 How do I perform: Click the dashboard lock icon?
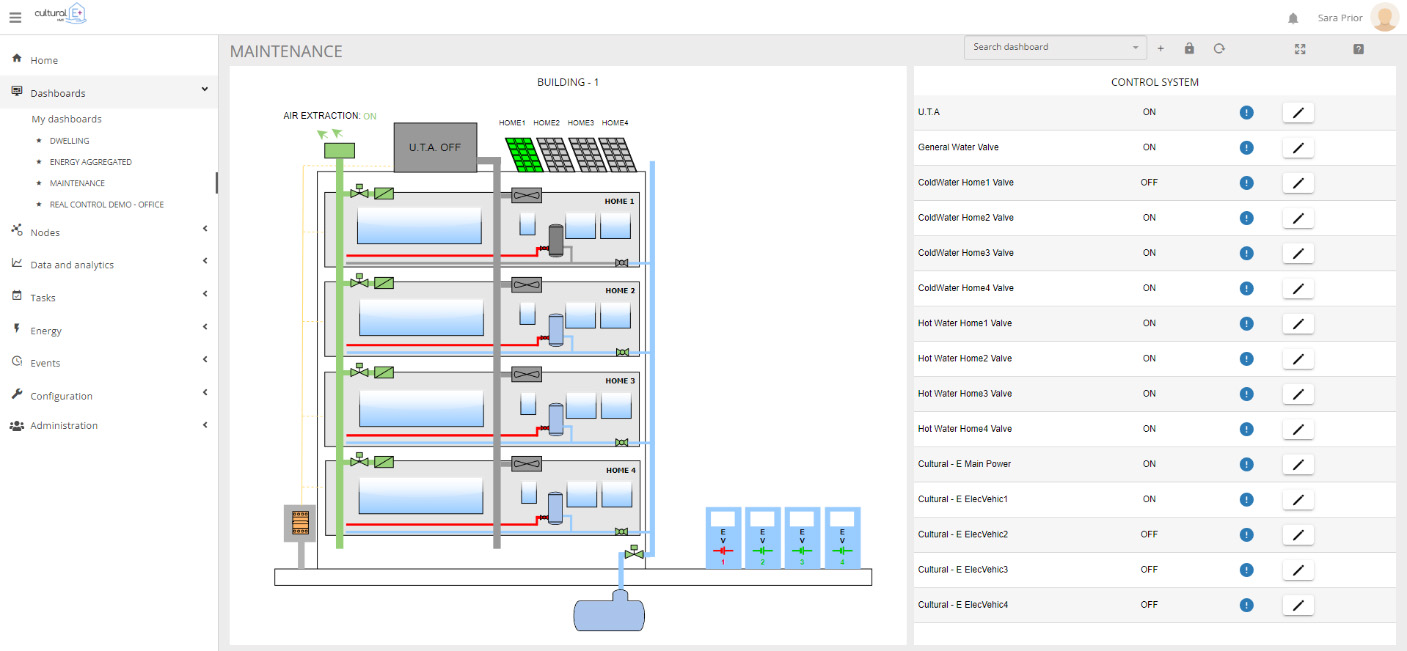pyautogui.click(x=1189, y=48)
